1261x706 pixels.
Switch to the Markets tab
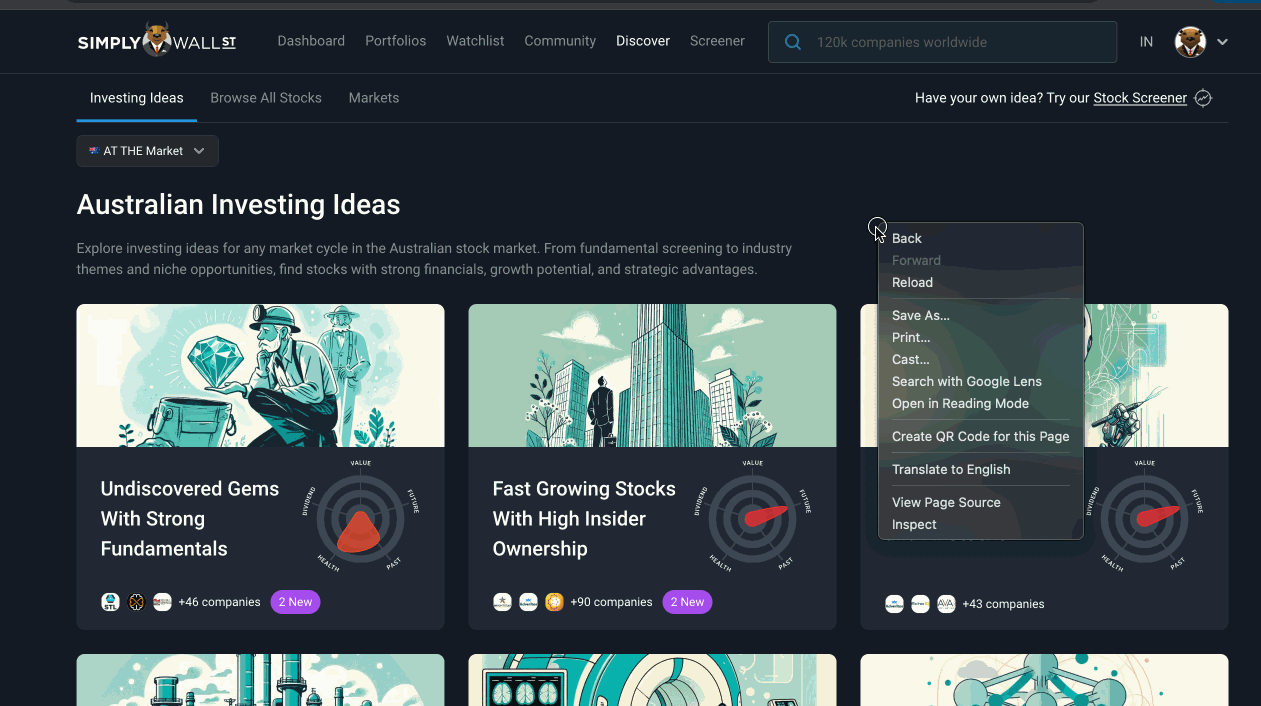374,98
